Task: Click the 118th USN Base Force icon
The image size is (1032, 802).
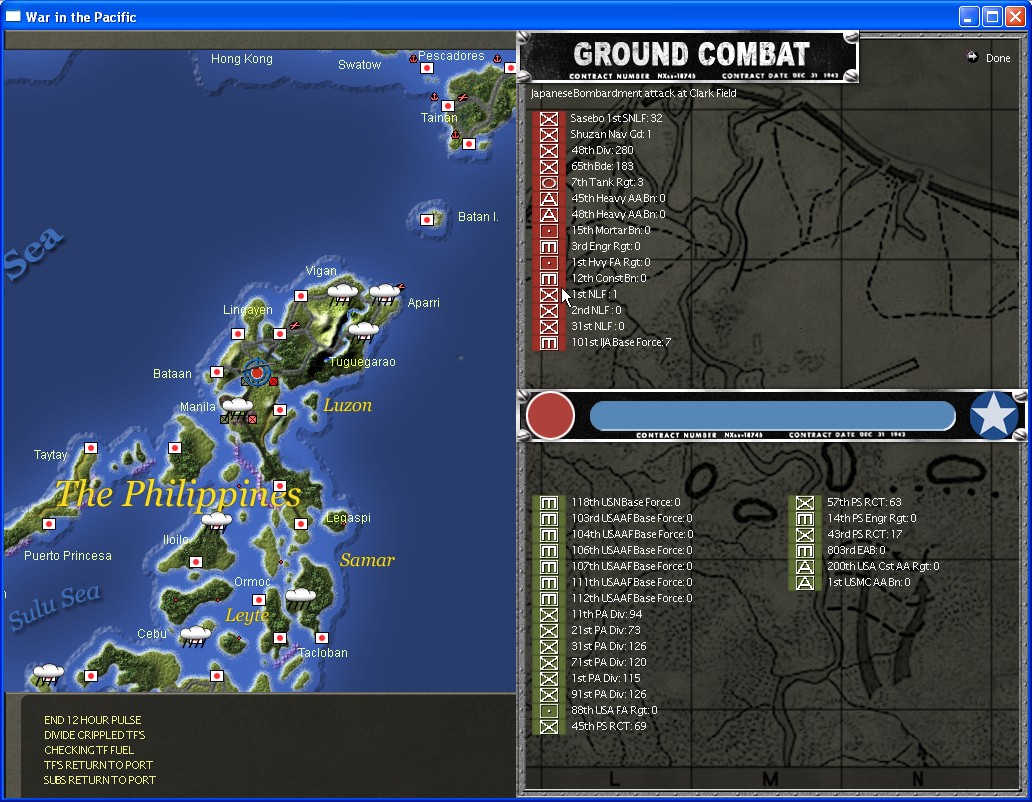Action: [x=549, y=503]
